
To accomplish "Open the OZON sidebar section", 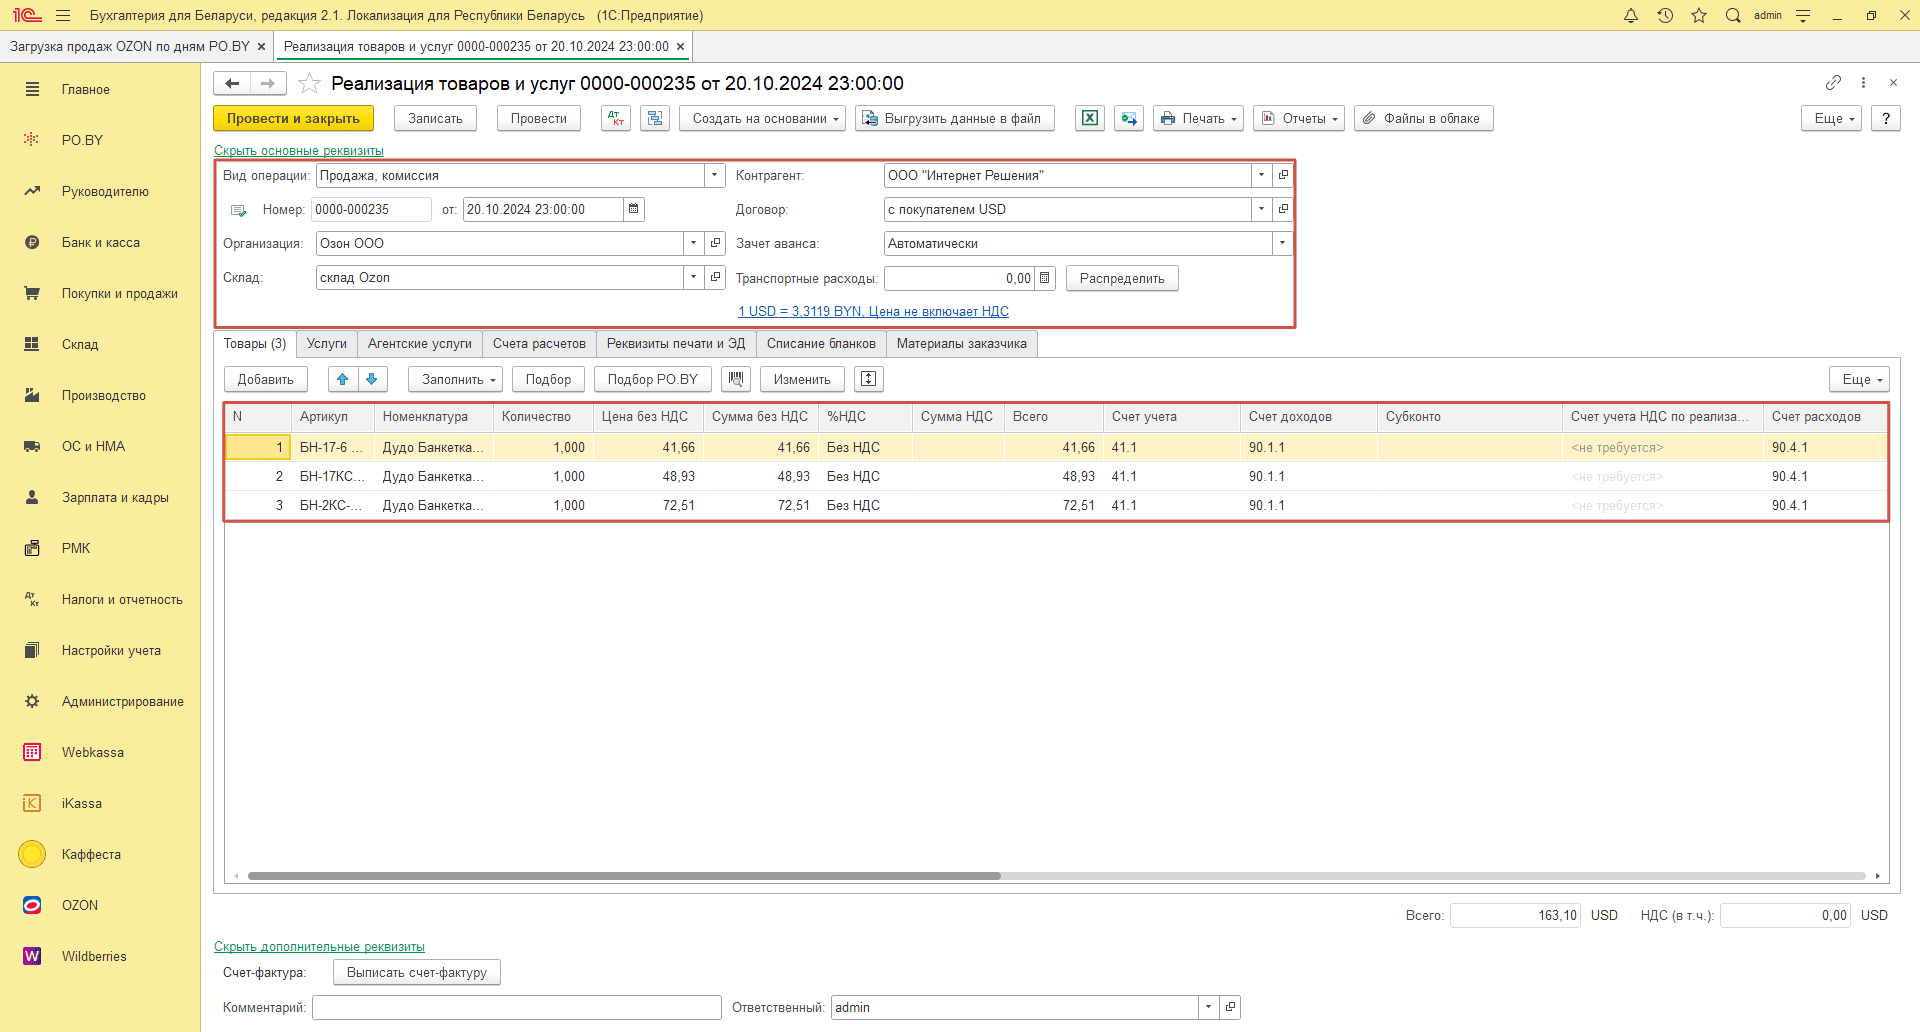I will pos(79,906).
